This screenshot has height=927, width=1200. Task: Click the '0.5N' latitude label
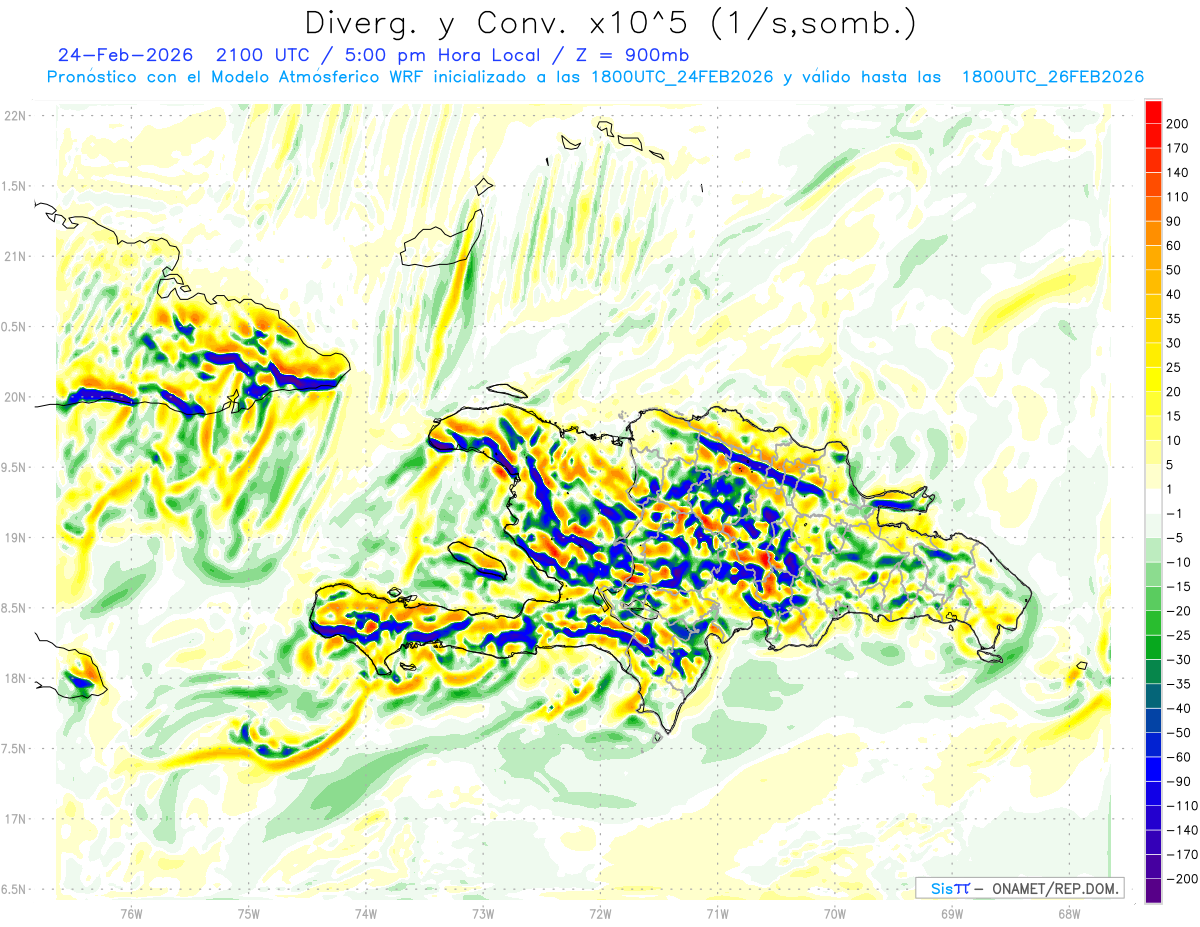point(16,327)
